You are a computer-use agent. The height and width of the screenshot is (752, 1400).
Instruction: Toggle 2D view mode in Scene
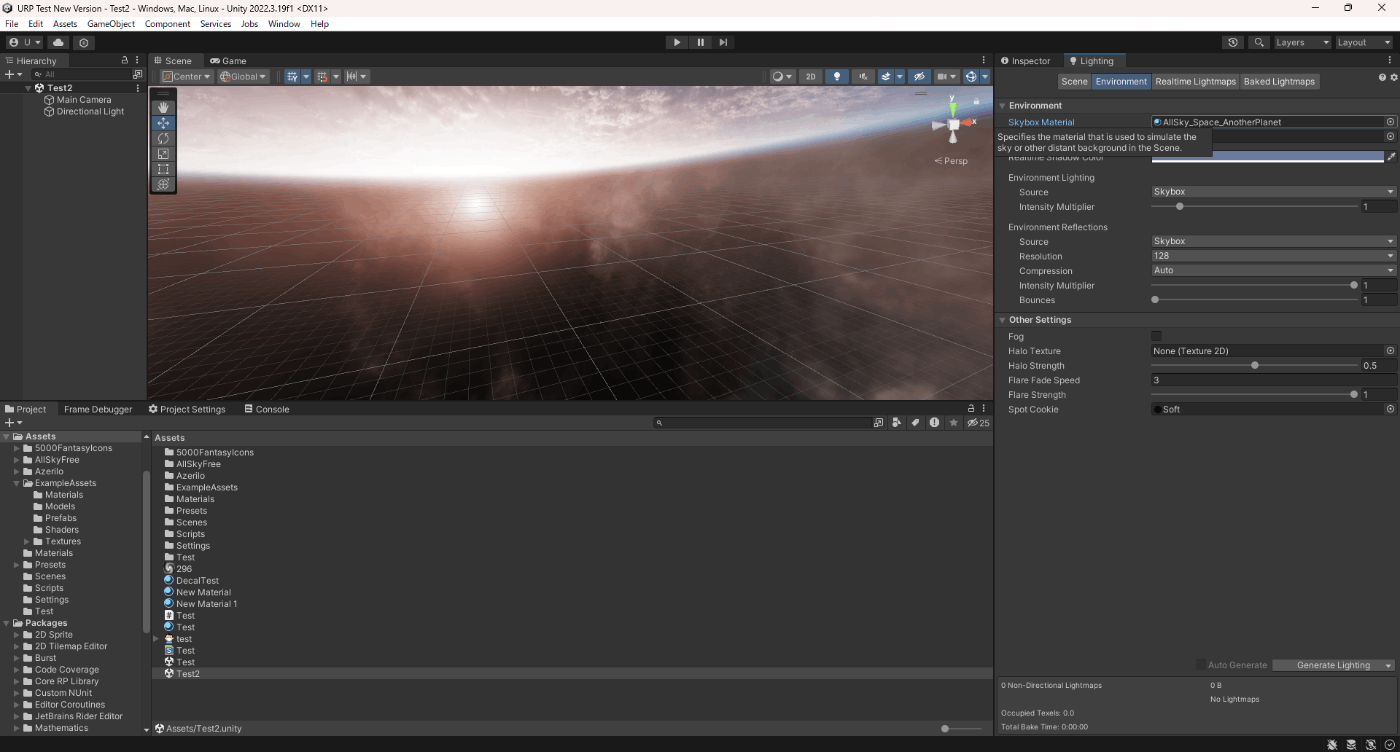pos(811,76)
